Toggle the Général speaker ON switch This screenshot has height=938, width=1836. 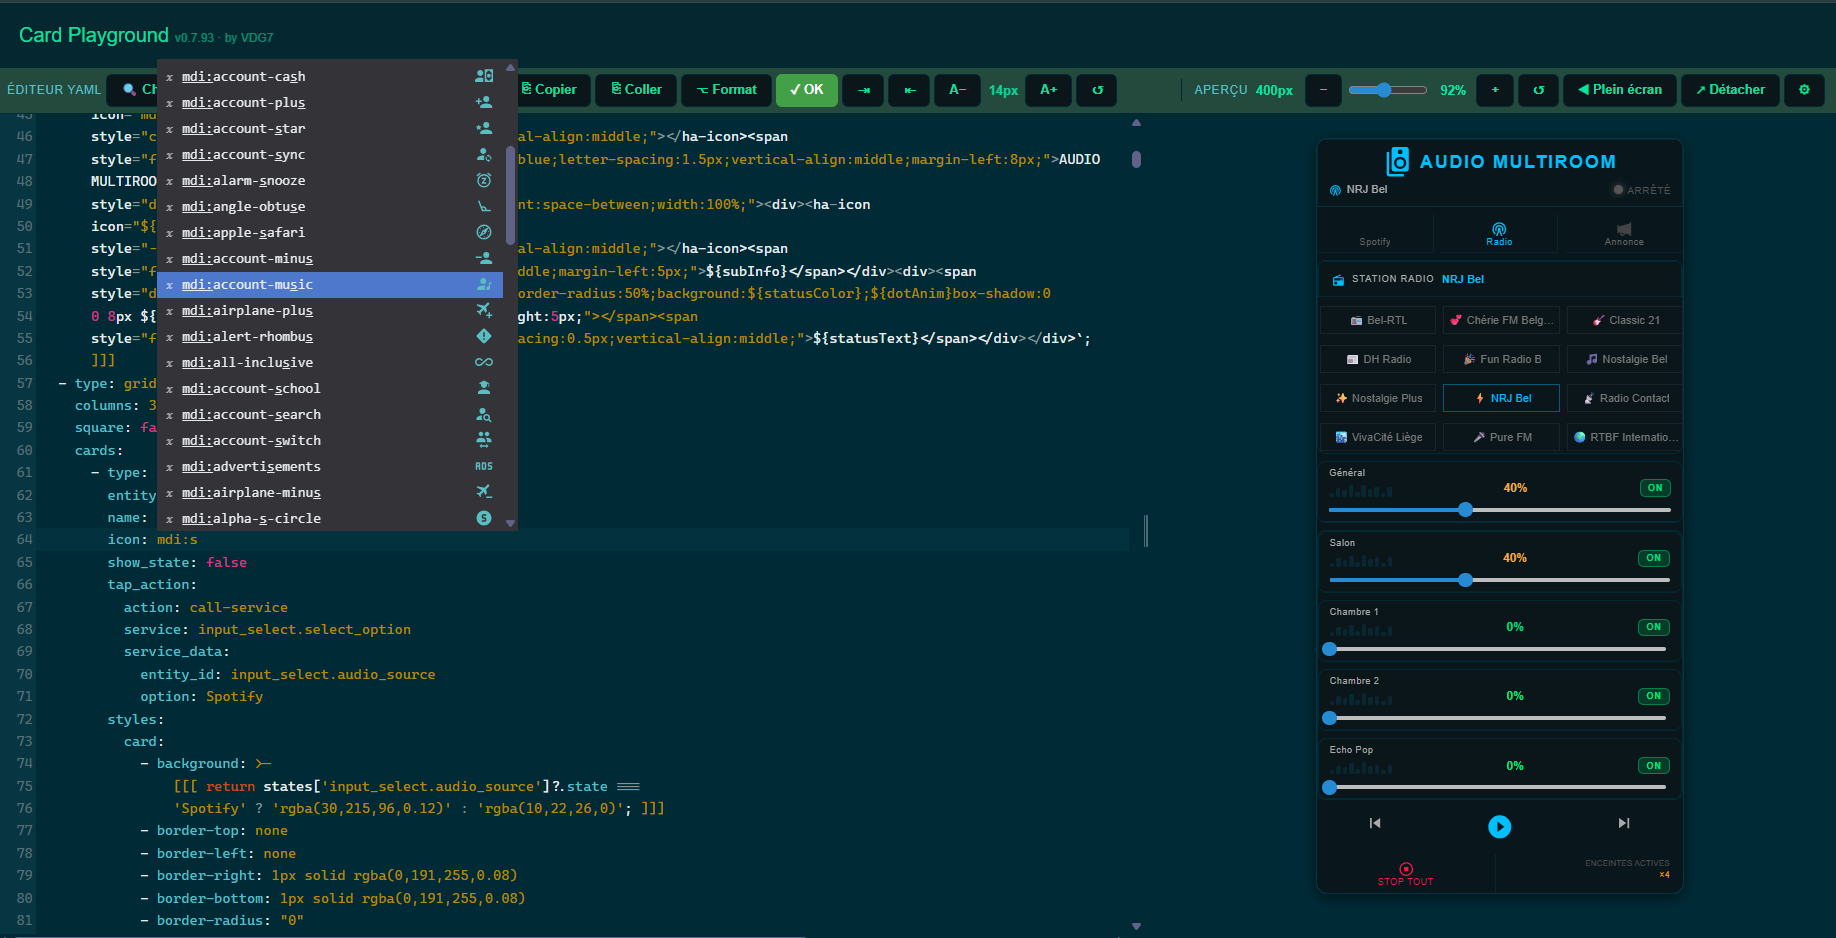[x=1654, y=488]
